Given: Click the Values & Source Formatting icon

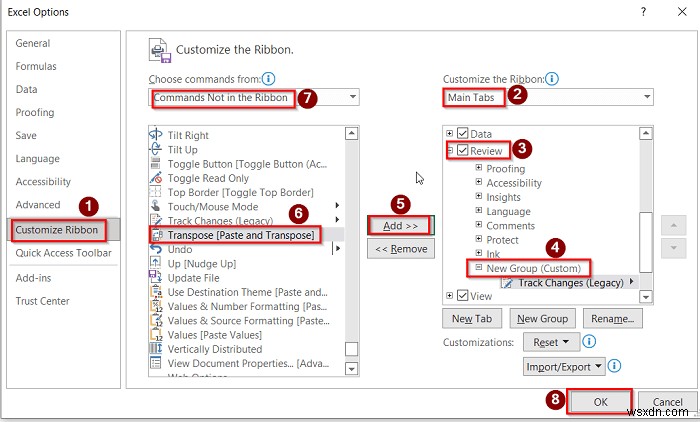Looking at the screenshot, I should coord(156,320).
